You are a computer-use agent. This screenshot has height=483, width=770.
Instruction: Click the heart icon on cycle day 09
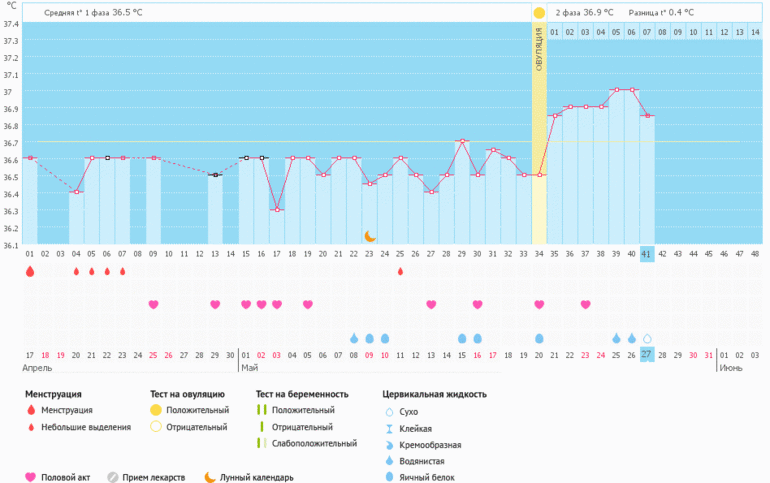pyautogui.click(x=153, y=304)
